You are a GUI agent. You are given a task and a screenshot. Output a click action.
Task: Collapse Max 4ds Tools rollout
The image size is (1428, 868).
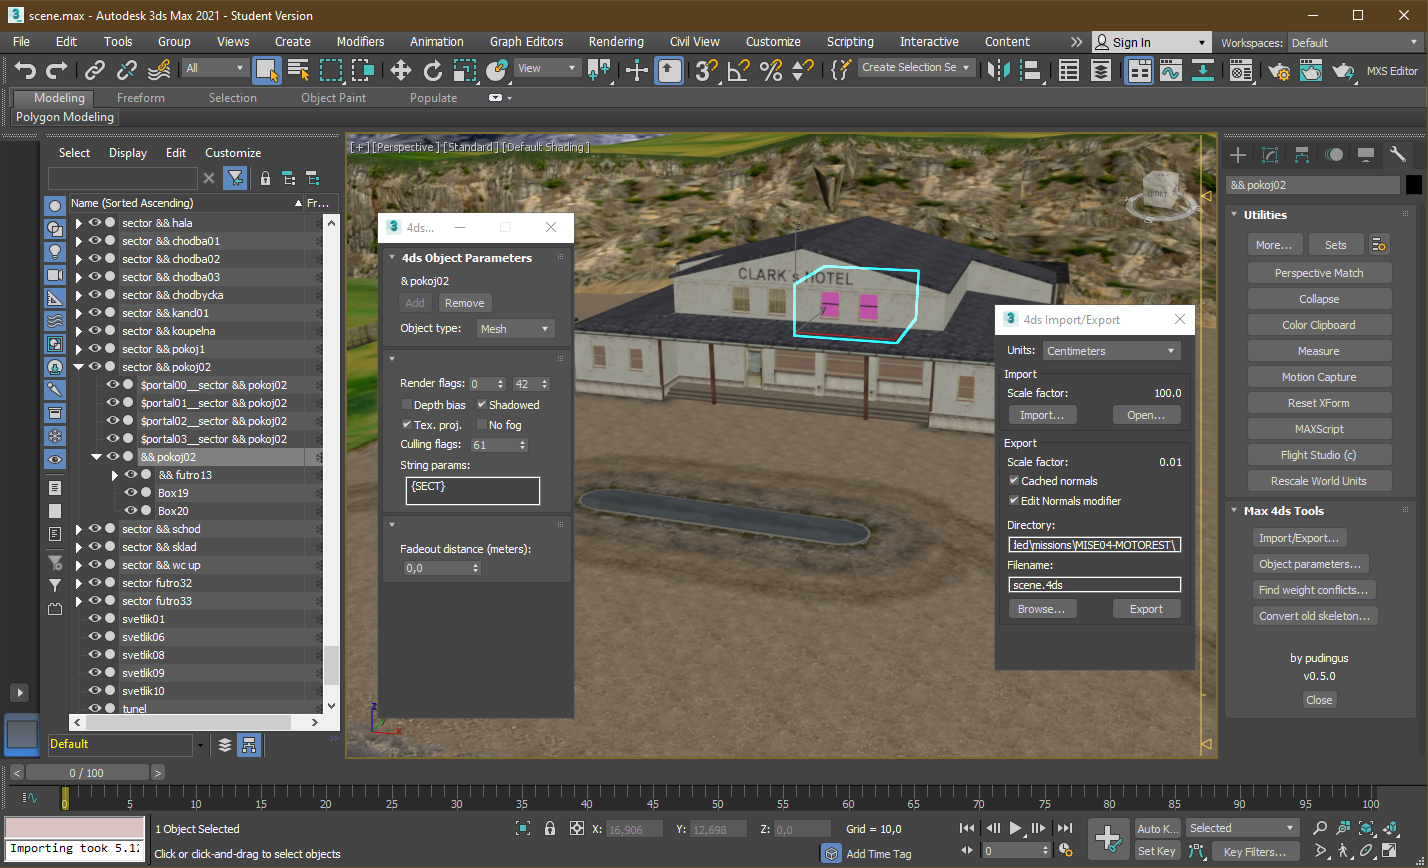coord(1235,511)
